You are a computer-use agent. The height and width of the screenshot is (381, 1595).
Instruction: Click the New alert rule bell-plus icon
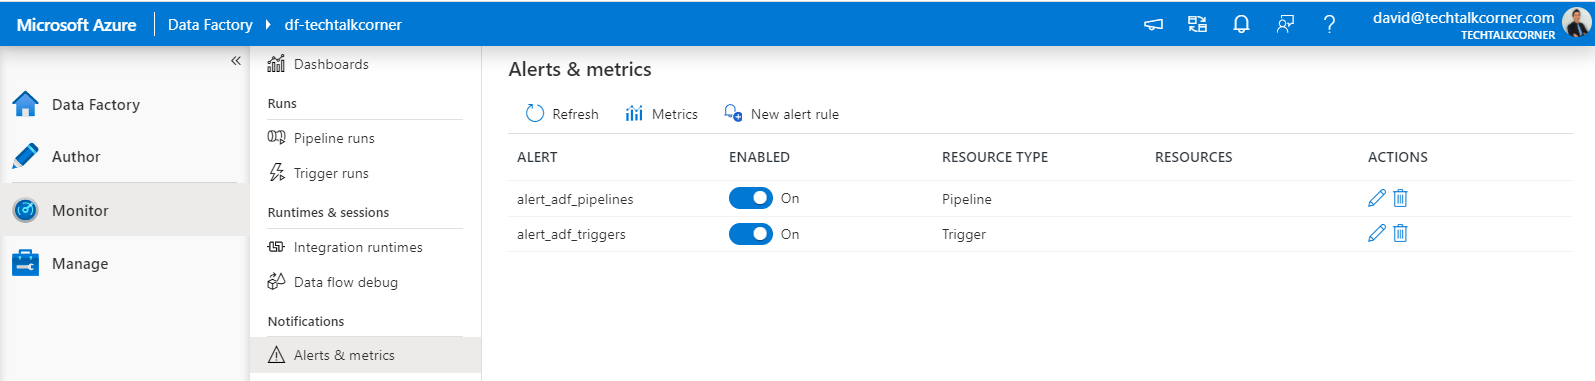[x=733, y=113]
